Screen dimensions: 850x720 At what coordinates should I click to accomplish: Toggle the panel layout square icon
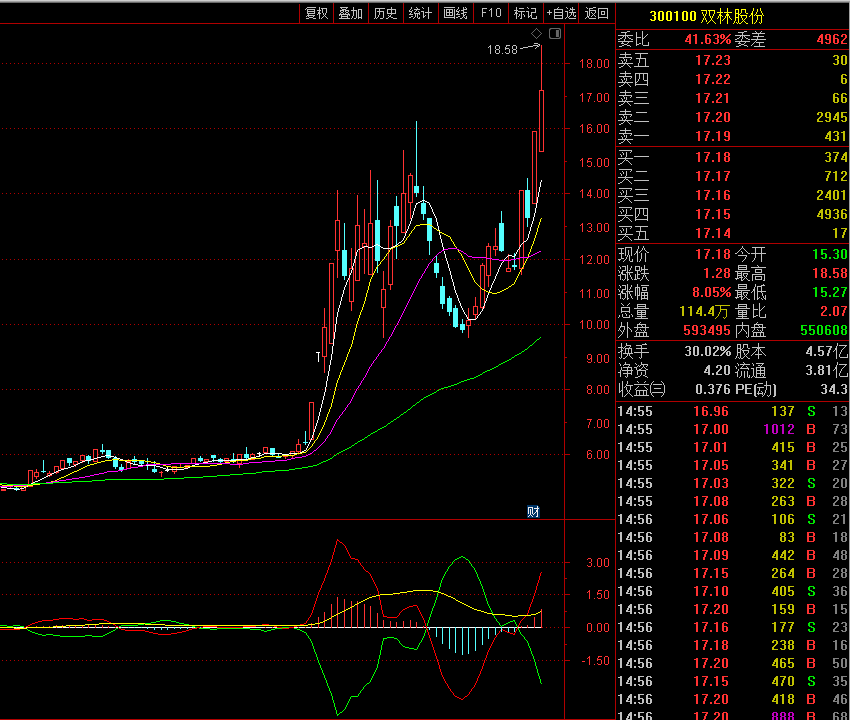point(555,34)
